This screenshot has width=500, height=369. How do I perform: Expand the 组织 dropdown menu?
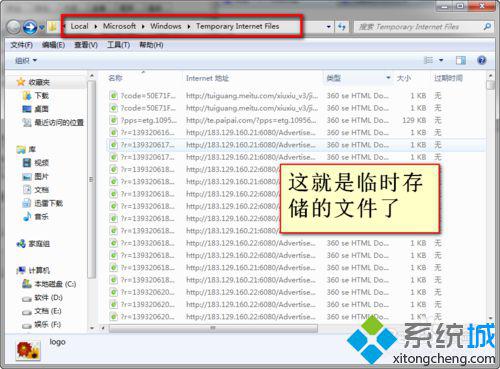click(26, 61)
